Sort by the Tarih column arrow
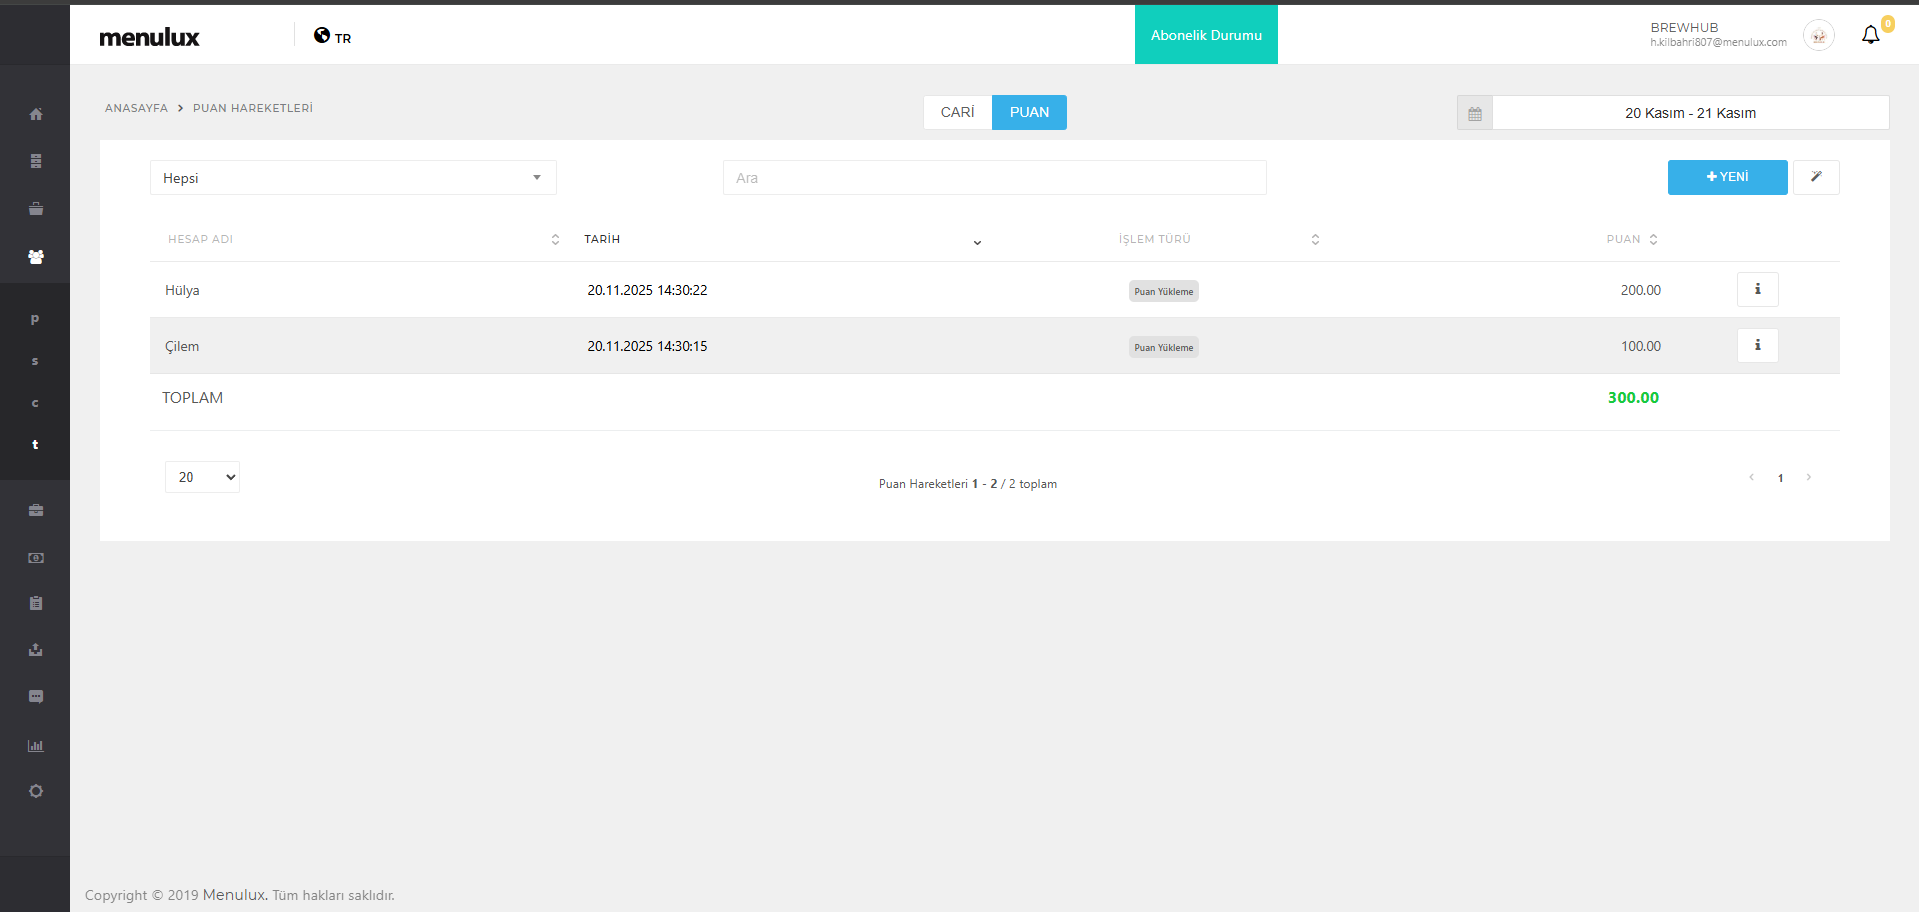 (977, 241)
